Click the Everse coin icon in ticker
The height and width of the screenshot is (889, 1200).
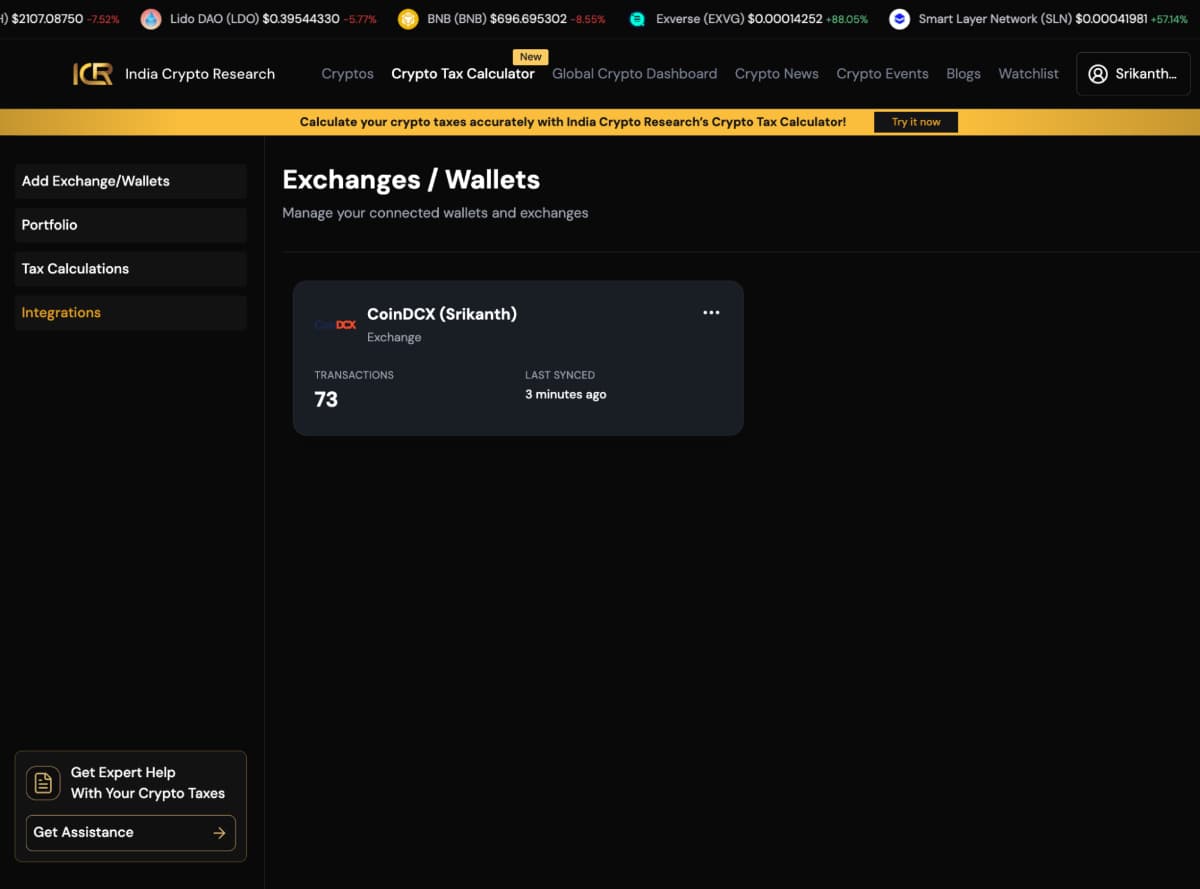pyautogui.click(x=637, y=19)
